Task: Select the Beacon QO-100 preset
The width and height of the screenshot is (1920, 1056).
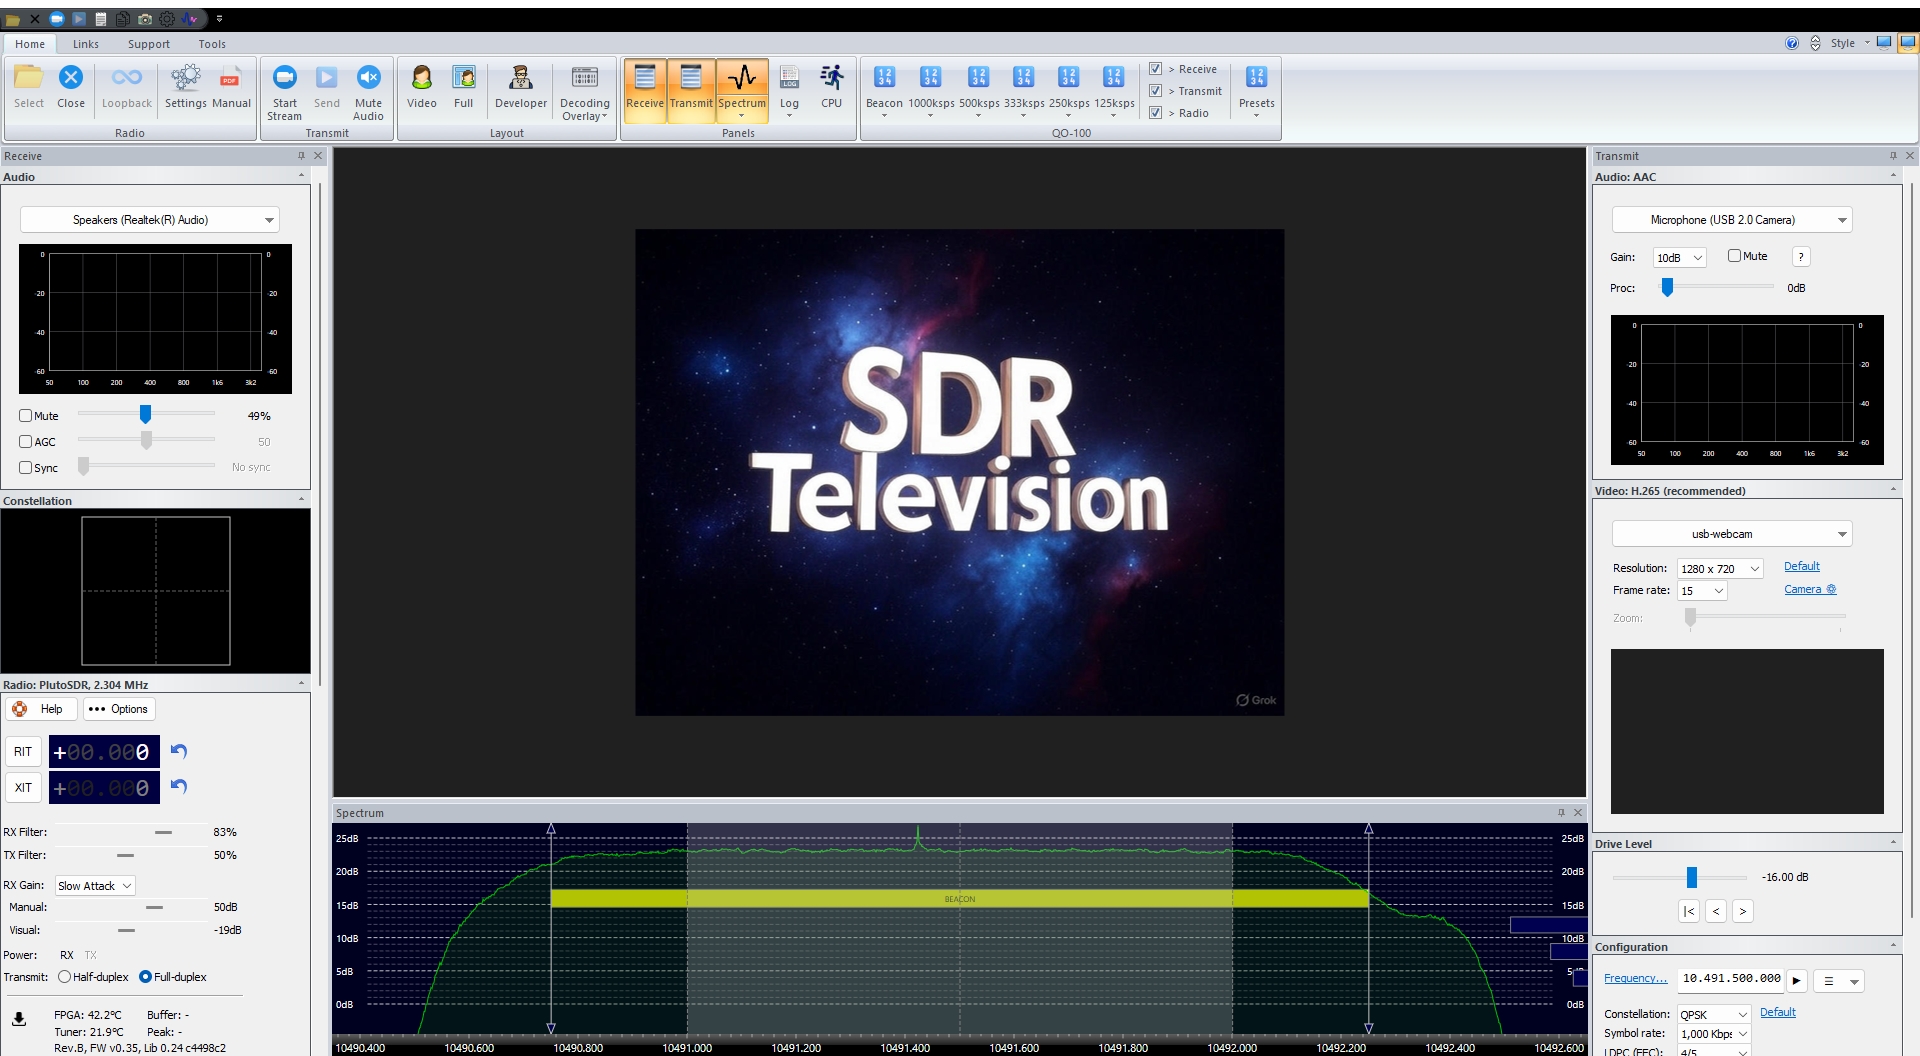Action: [884, 90]
